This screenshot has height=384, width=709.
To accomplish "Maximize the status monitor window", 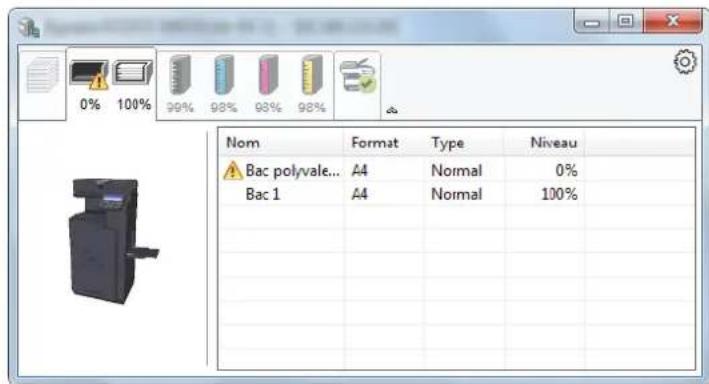I will pyautogui.click(x=626, y=21).
